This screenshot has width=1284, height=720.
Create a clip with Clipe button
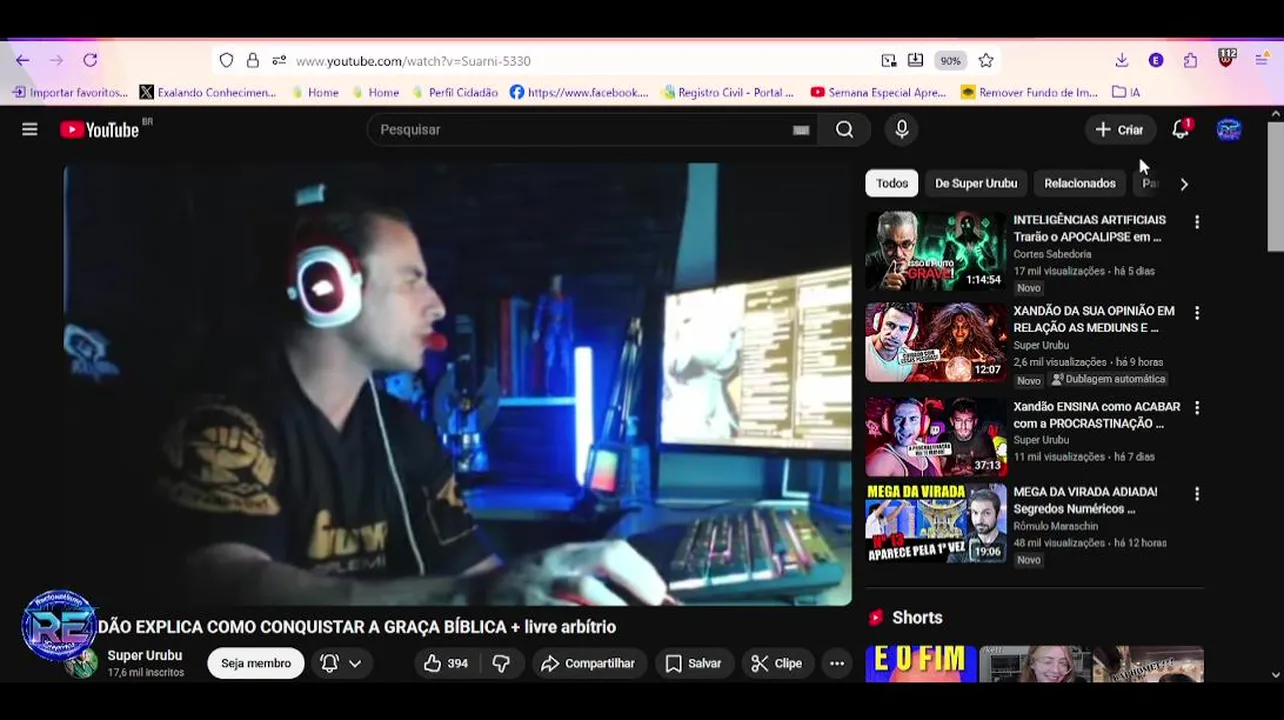(x=776, y=663)
